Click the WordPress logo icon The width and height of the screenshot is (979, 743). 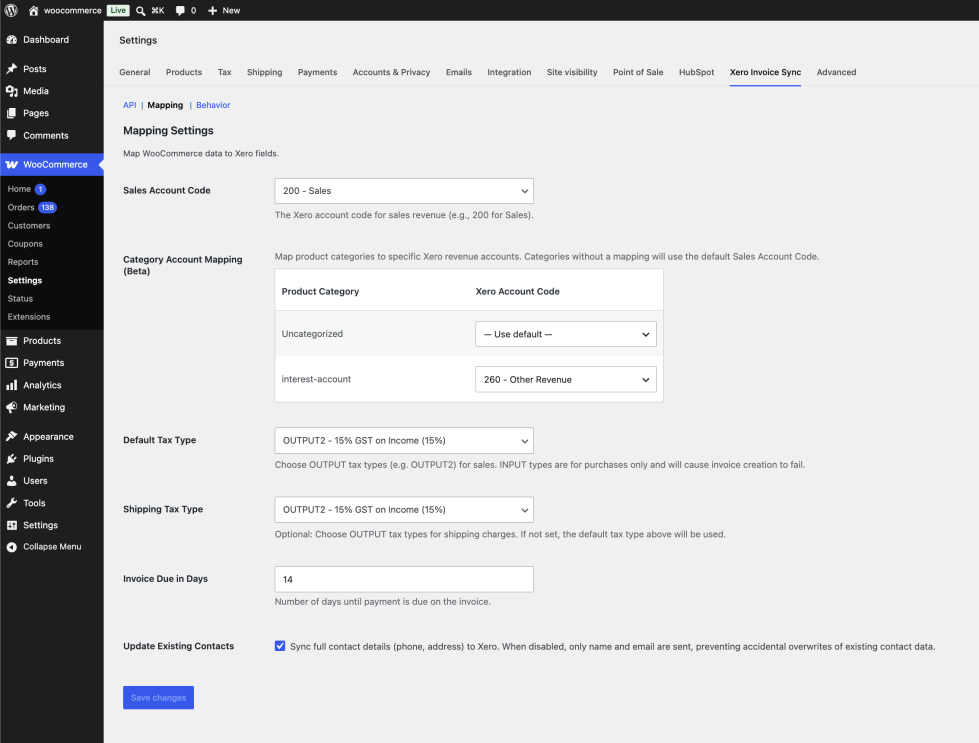[x=11, y=10]
